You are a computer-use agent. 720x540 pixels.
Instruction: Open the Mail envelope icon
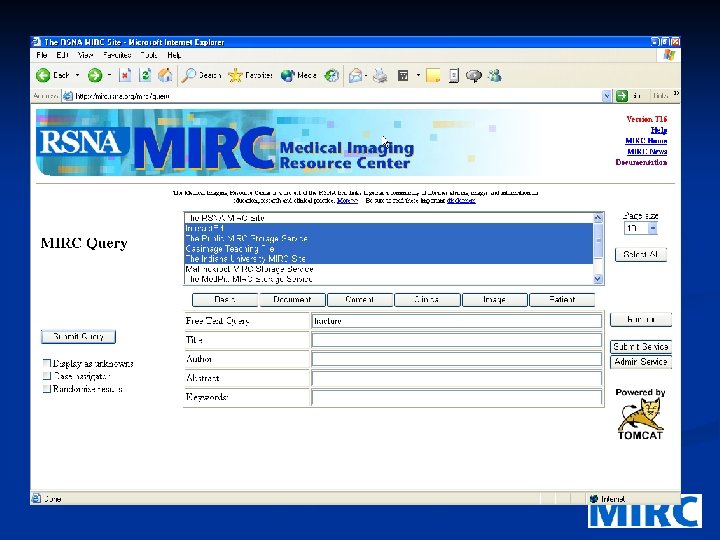(x=355, y=75)
